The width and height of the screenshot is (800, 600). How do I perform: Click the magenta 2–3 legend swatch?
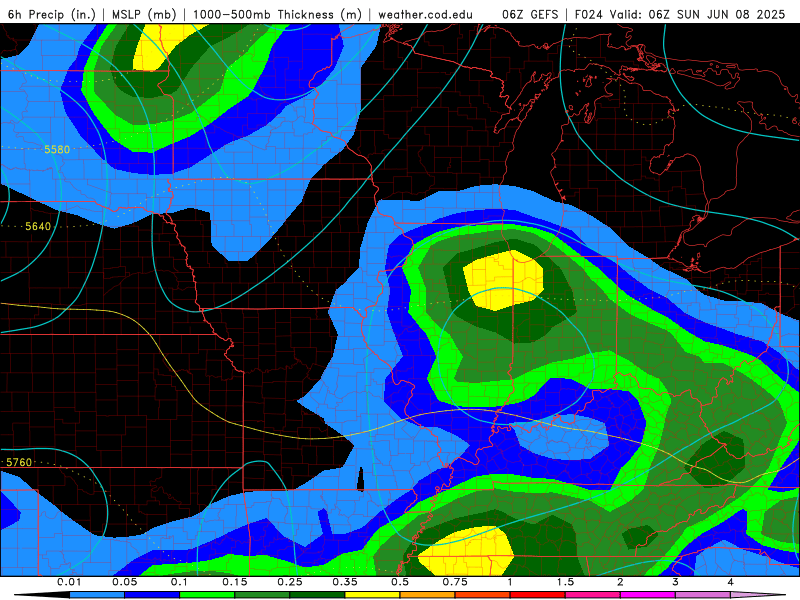(x=648, y=595)
